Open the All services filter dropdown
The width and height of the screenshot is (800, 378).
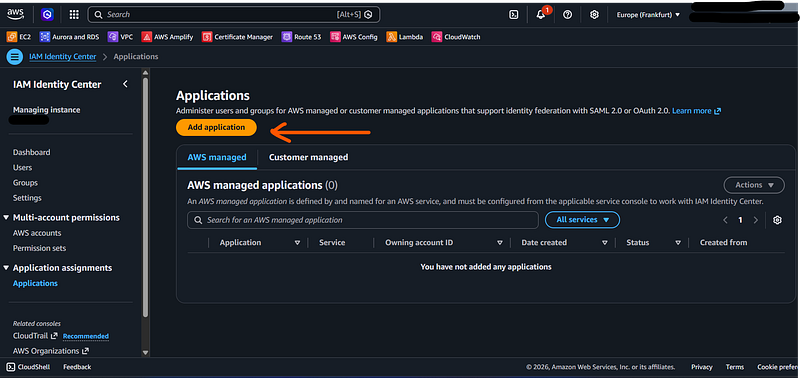coord(582,220)
